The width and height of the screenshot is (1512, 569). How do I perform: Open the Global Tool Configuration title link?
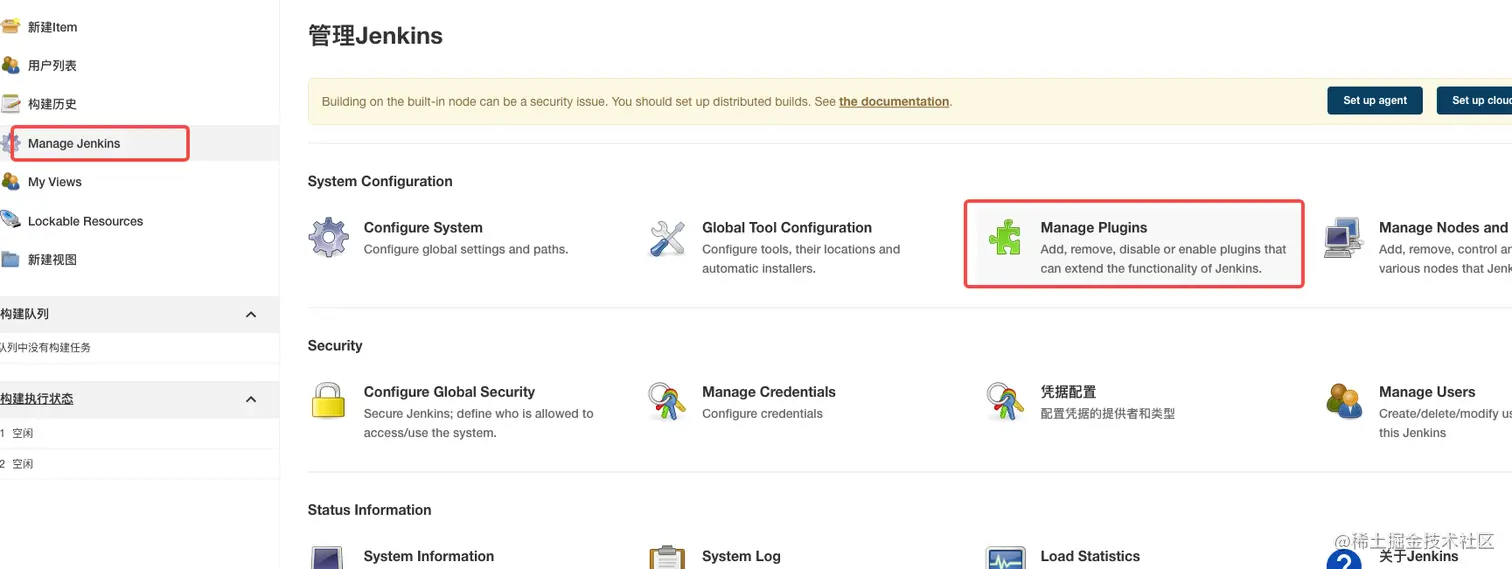pyautogui.click(x=787, y=227)
